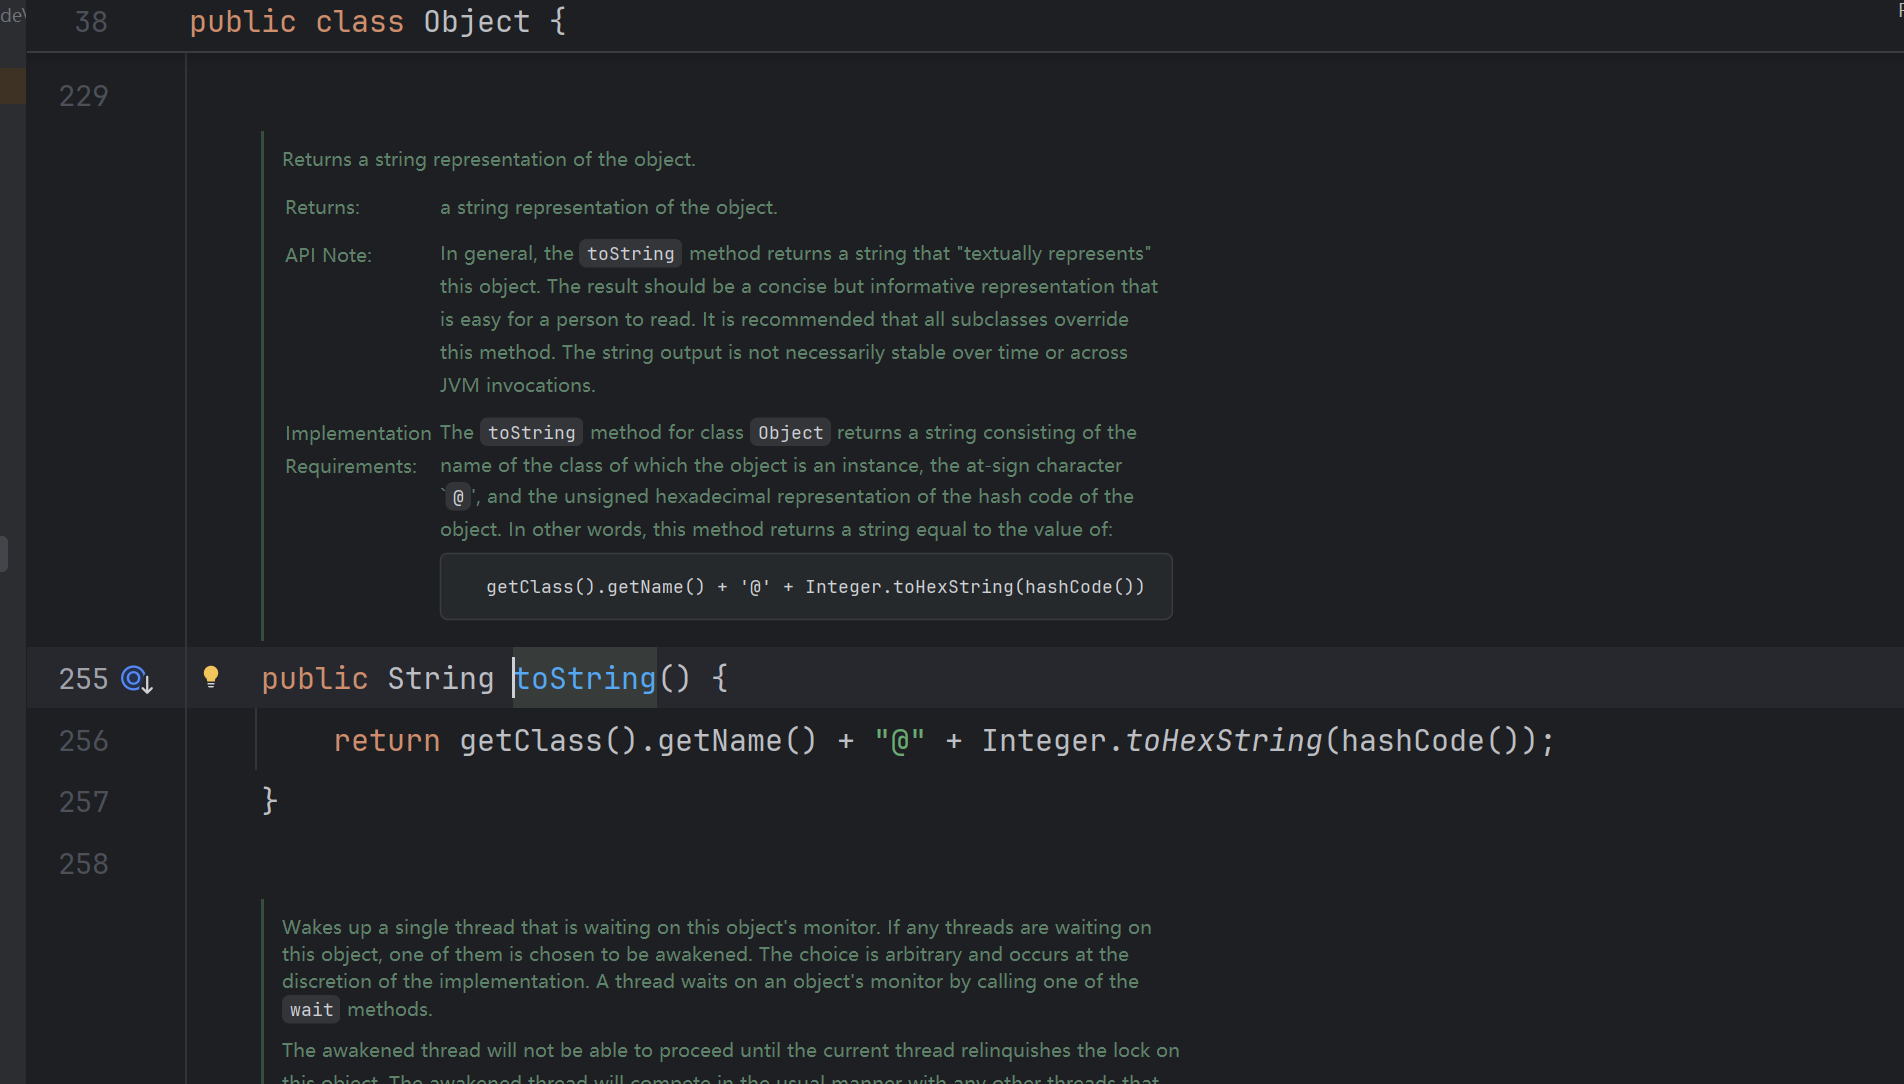Click line number 256 in the gutter
The height and width of the screenshot is (1084, 1904).
pyautogui.click(x=84, y=741)
